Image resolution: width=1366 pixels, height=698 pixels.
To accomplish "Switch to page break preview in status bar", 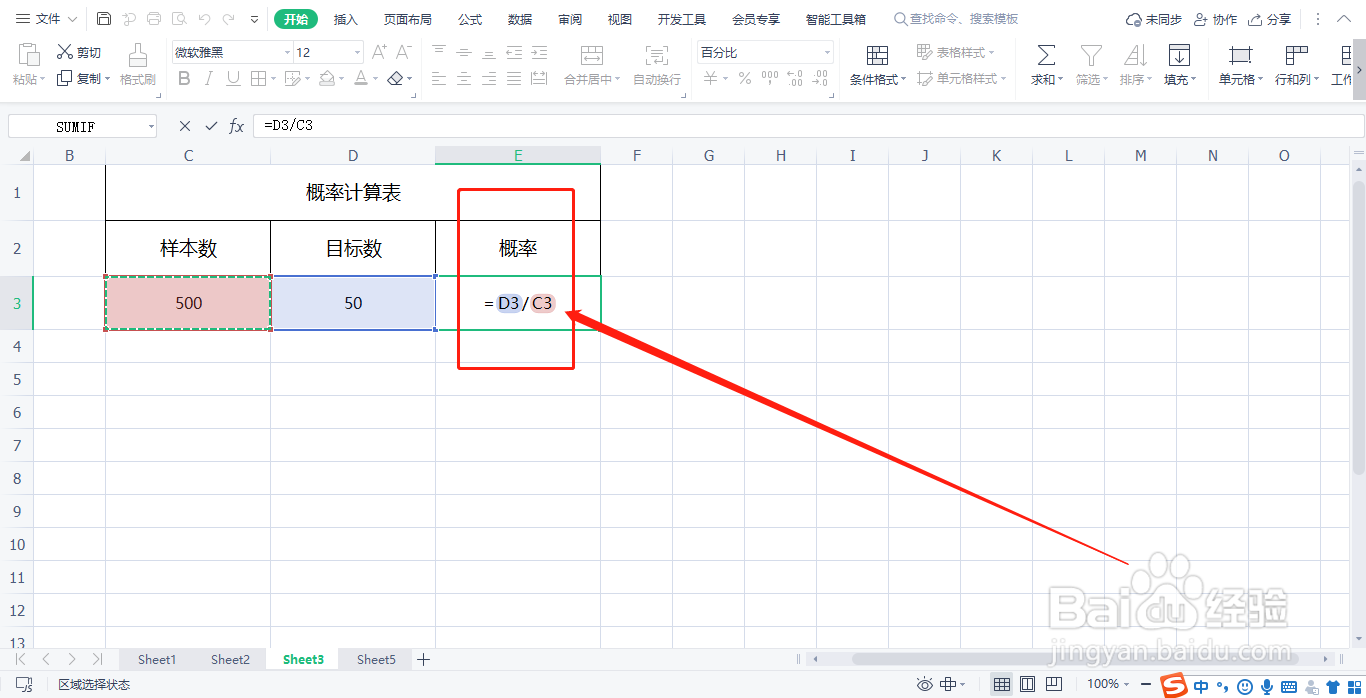I will [1053, 685].
